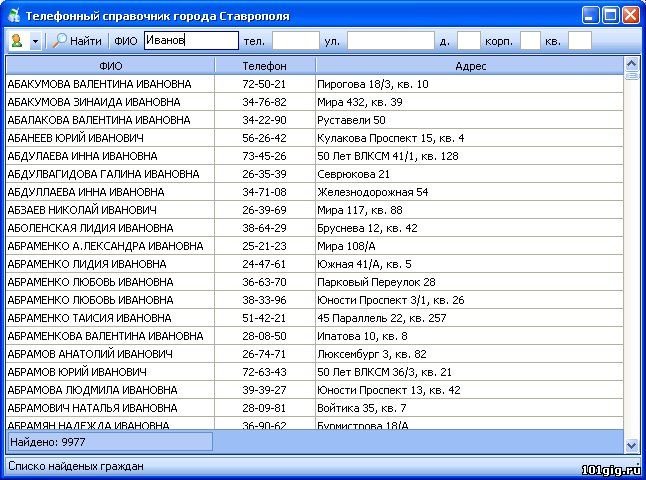Select row АБАКУМОВА ЗИНАИДА ИВАНОВНА
Image resolution: width=646 pixels, height=480 pixels.
point(315,102)
